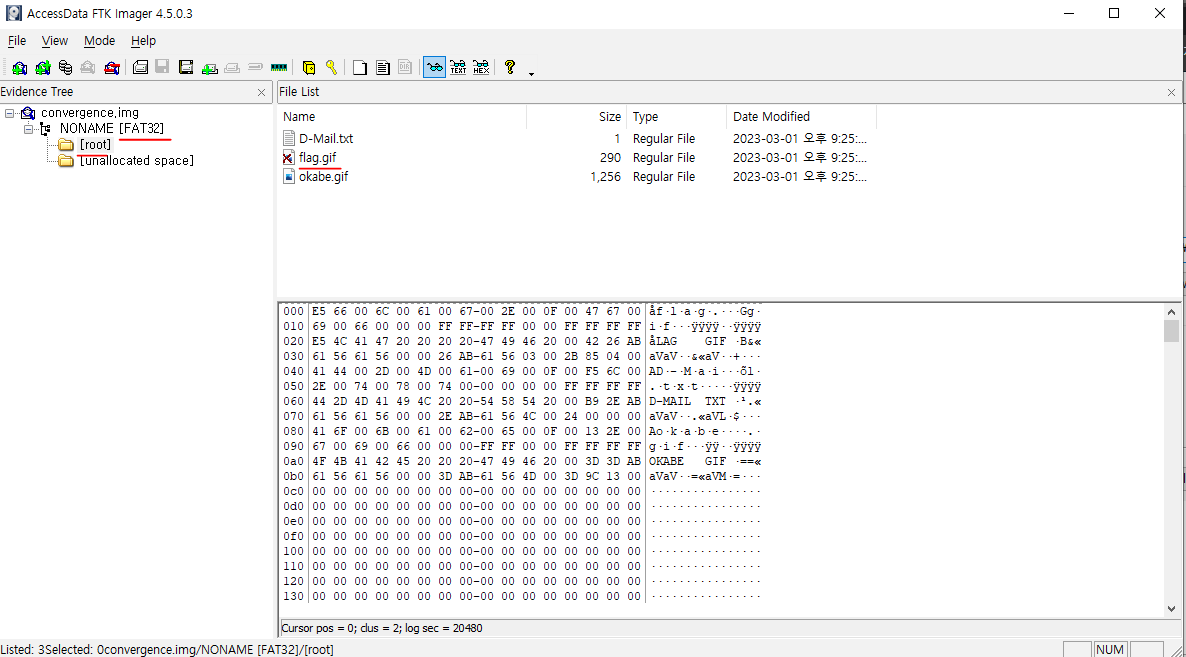
Task: Click the Detect EFS Encryption key icon
Action: coord(331,67)
